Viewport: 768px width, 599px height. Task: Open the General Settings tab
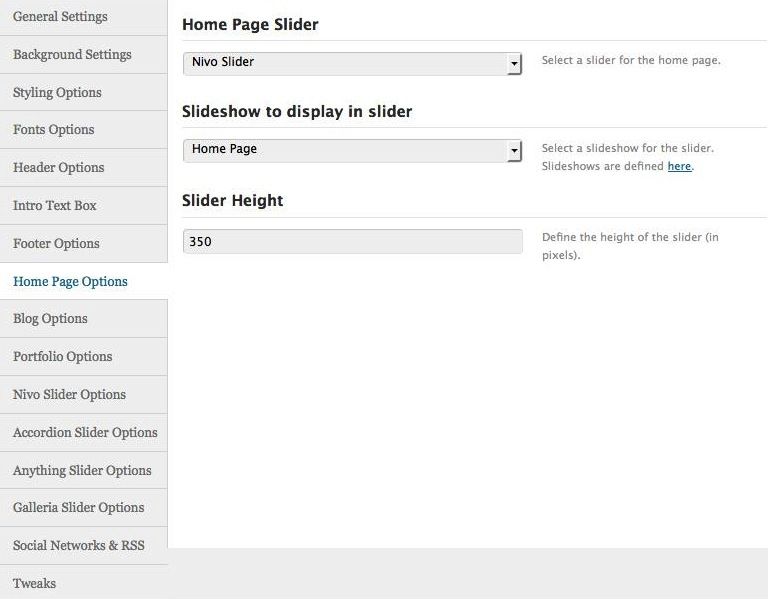[60, 17]
